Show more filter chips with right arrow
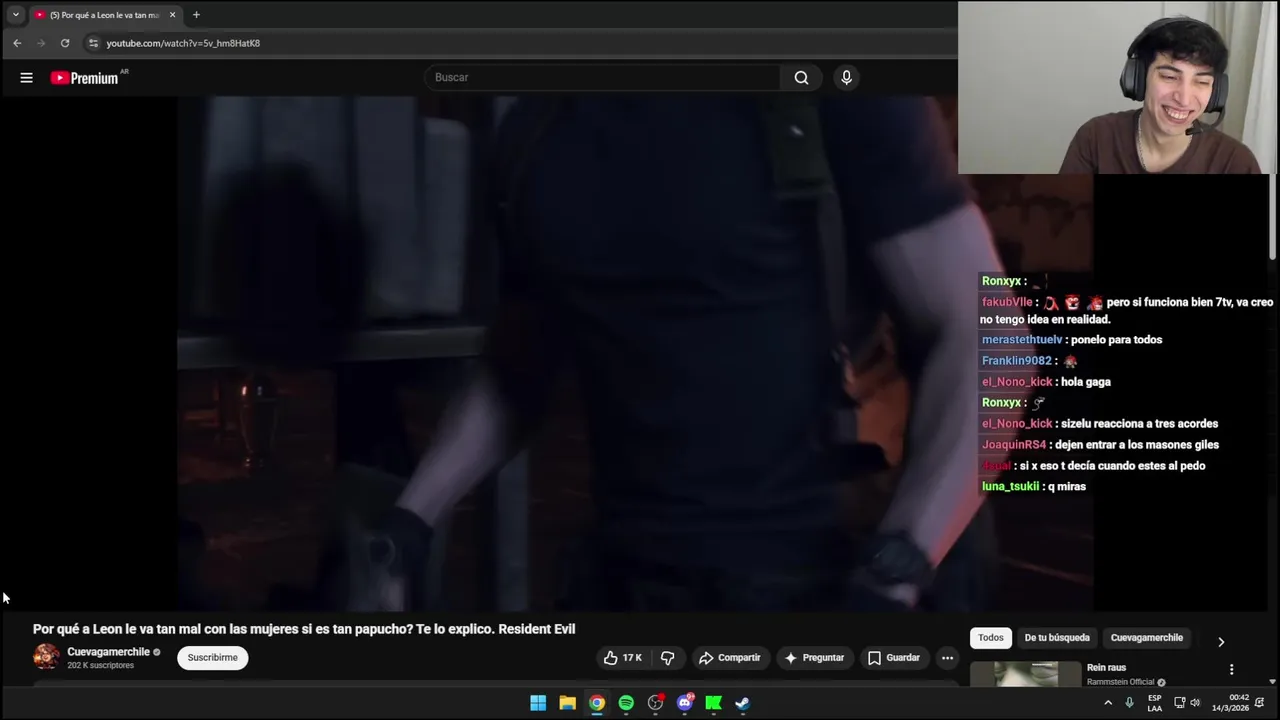 [1220, 642]
